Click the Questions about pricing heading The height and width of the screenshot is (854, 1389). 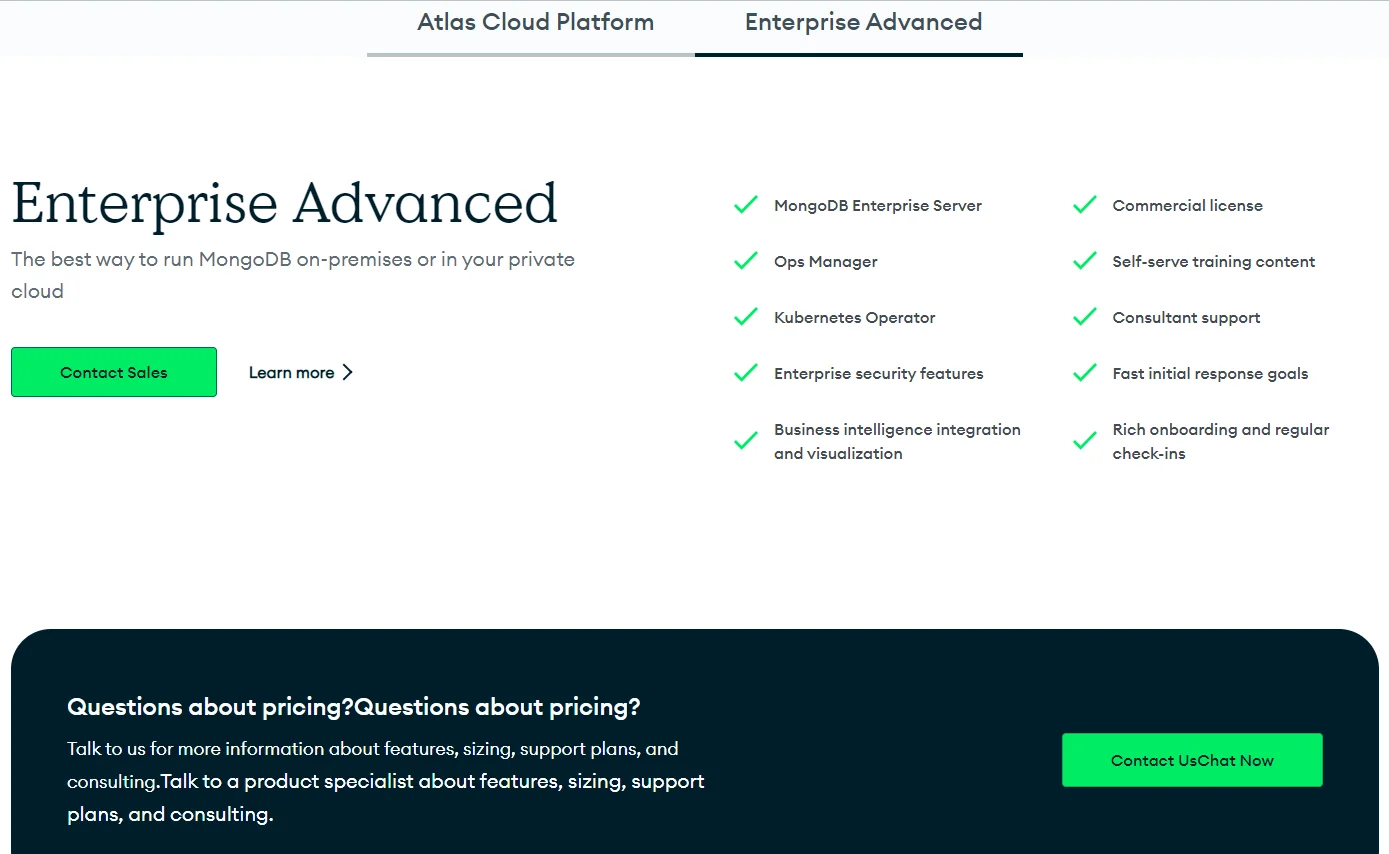coord(354,707)
